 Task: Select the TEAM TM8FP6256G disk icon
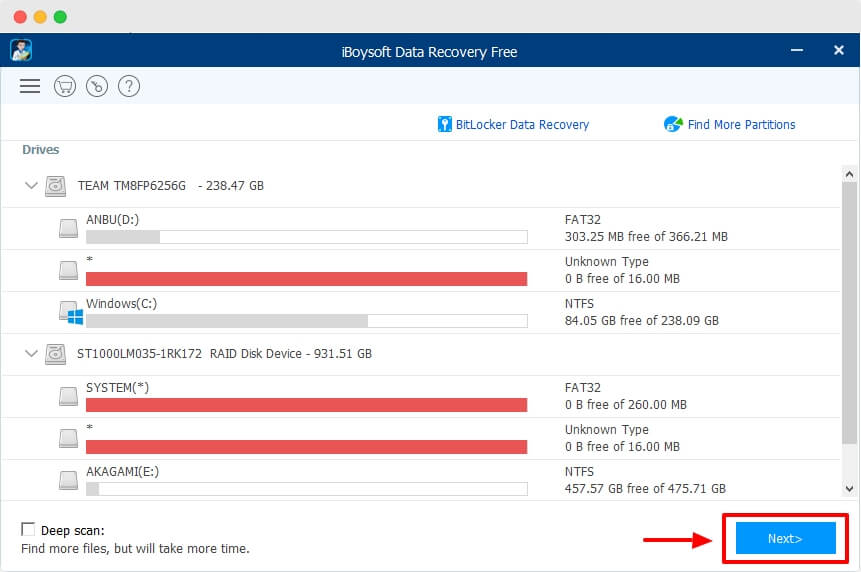[x=55, y=186]
